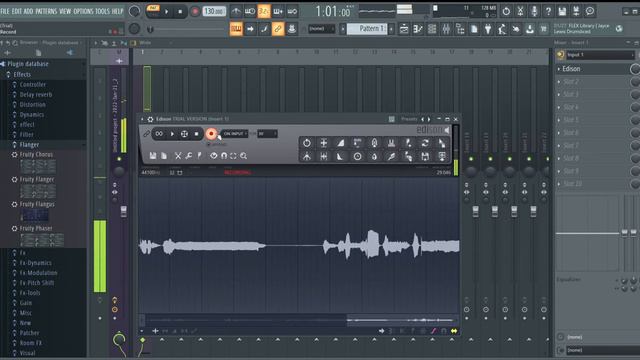Open the Fx-Pitch Shift folder

37,282
